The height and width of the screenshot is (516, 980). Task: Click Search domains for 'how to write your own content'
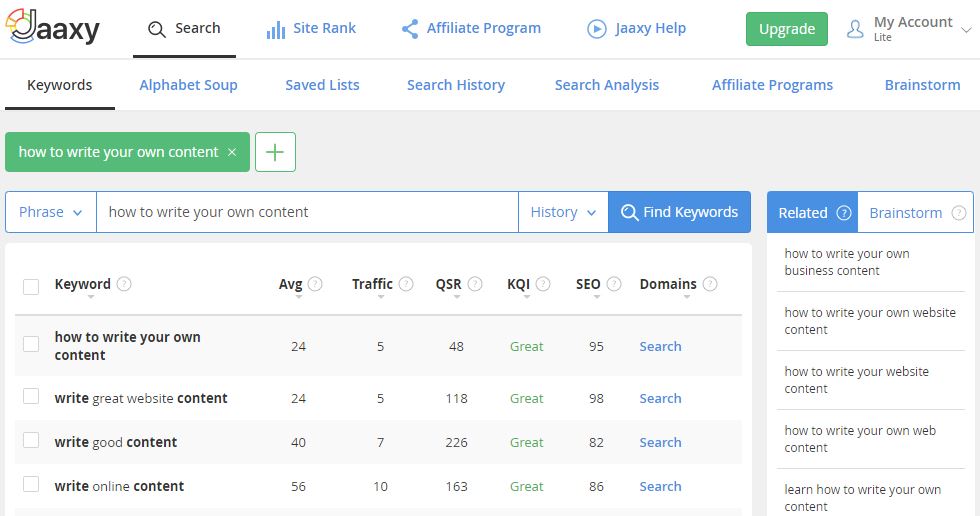click(x=660, y=347)
